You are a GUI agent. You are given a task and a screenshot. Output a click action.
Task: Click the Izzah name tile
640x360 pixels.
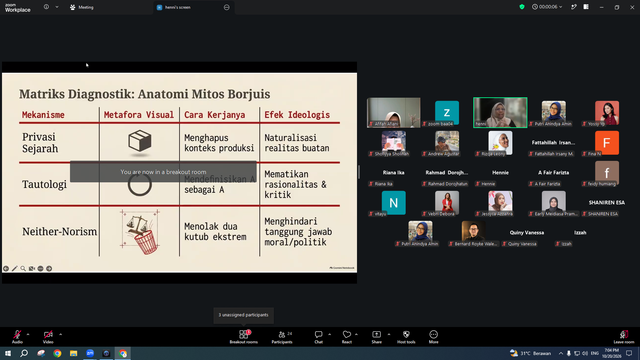[580, 233]
